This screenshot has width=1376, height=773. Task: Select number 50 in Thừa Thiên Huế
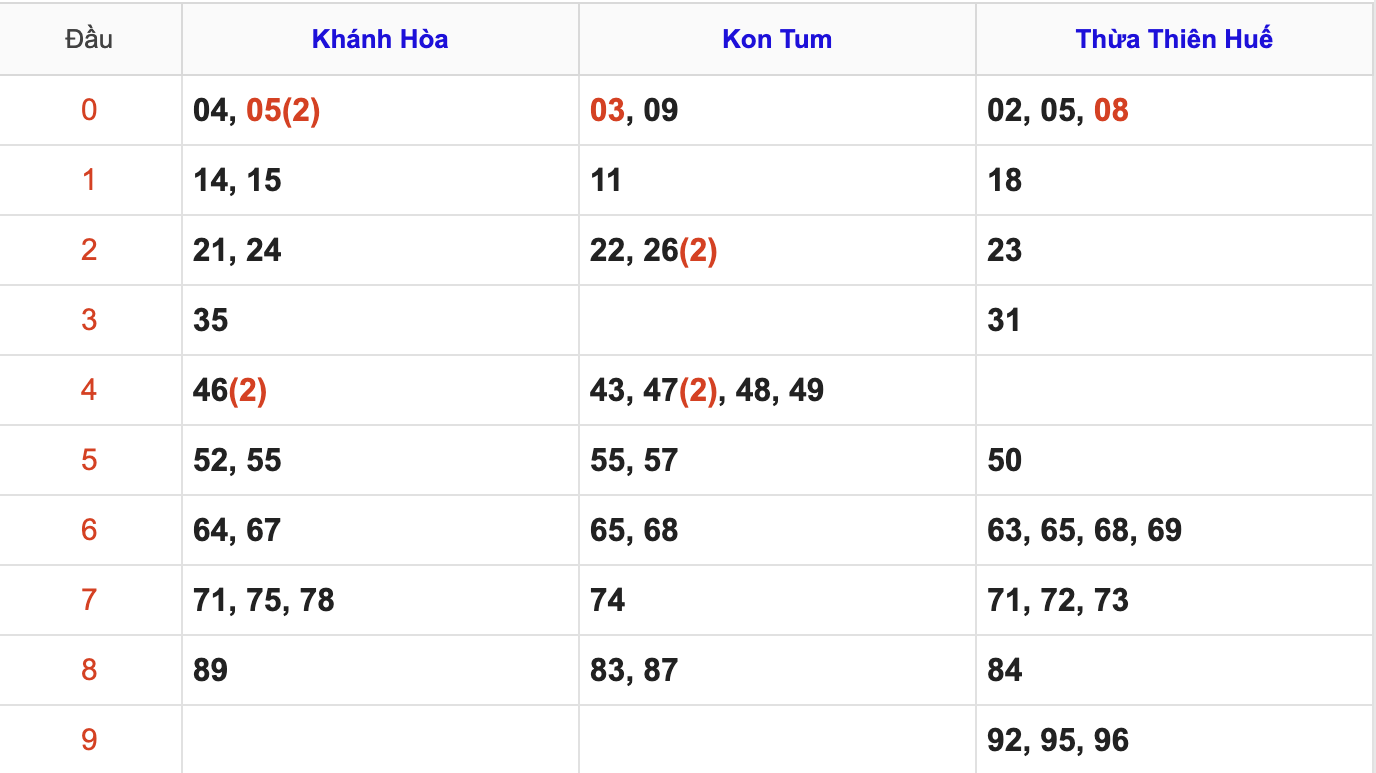[1004, 460]
